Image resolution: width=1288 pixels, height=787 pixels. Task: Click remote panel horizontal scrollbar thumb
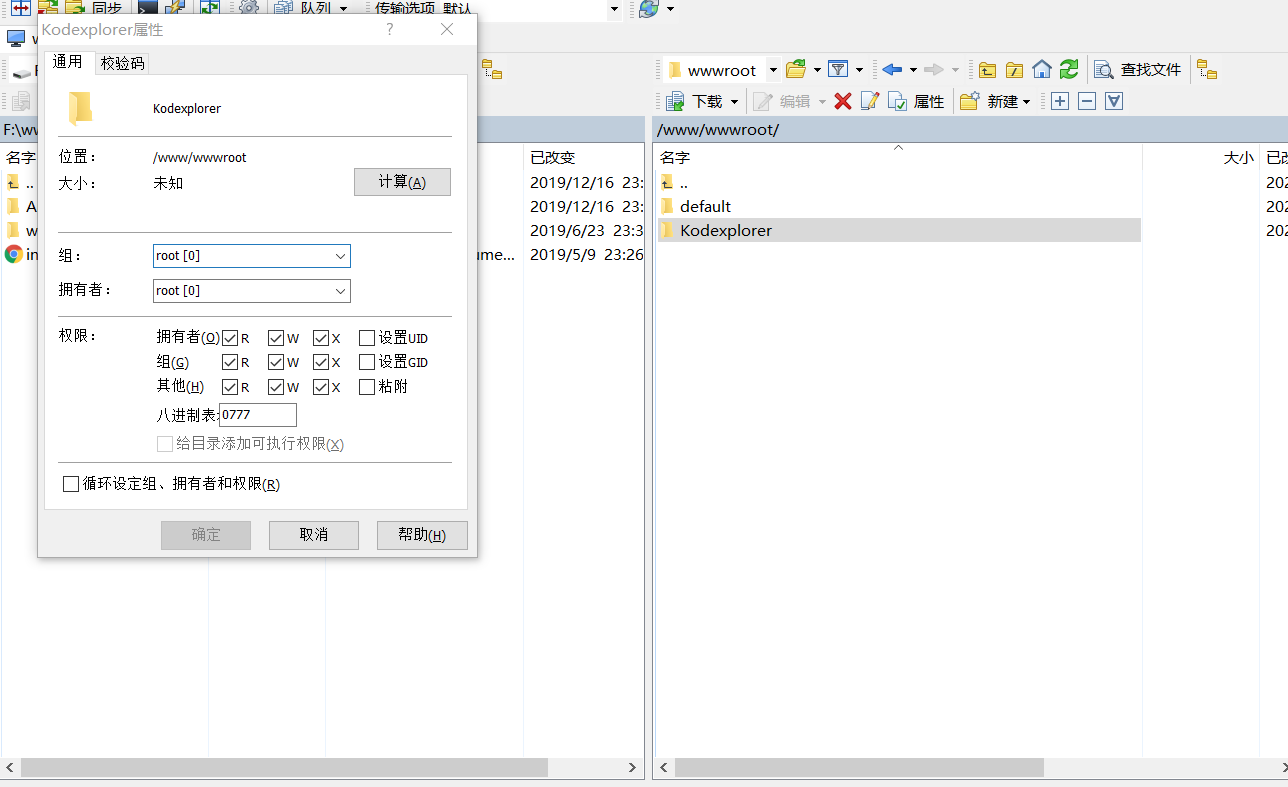(859, 767)
